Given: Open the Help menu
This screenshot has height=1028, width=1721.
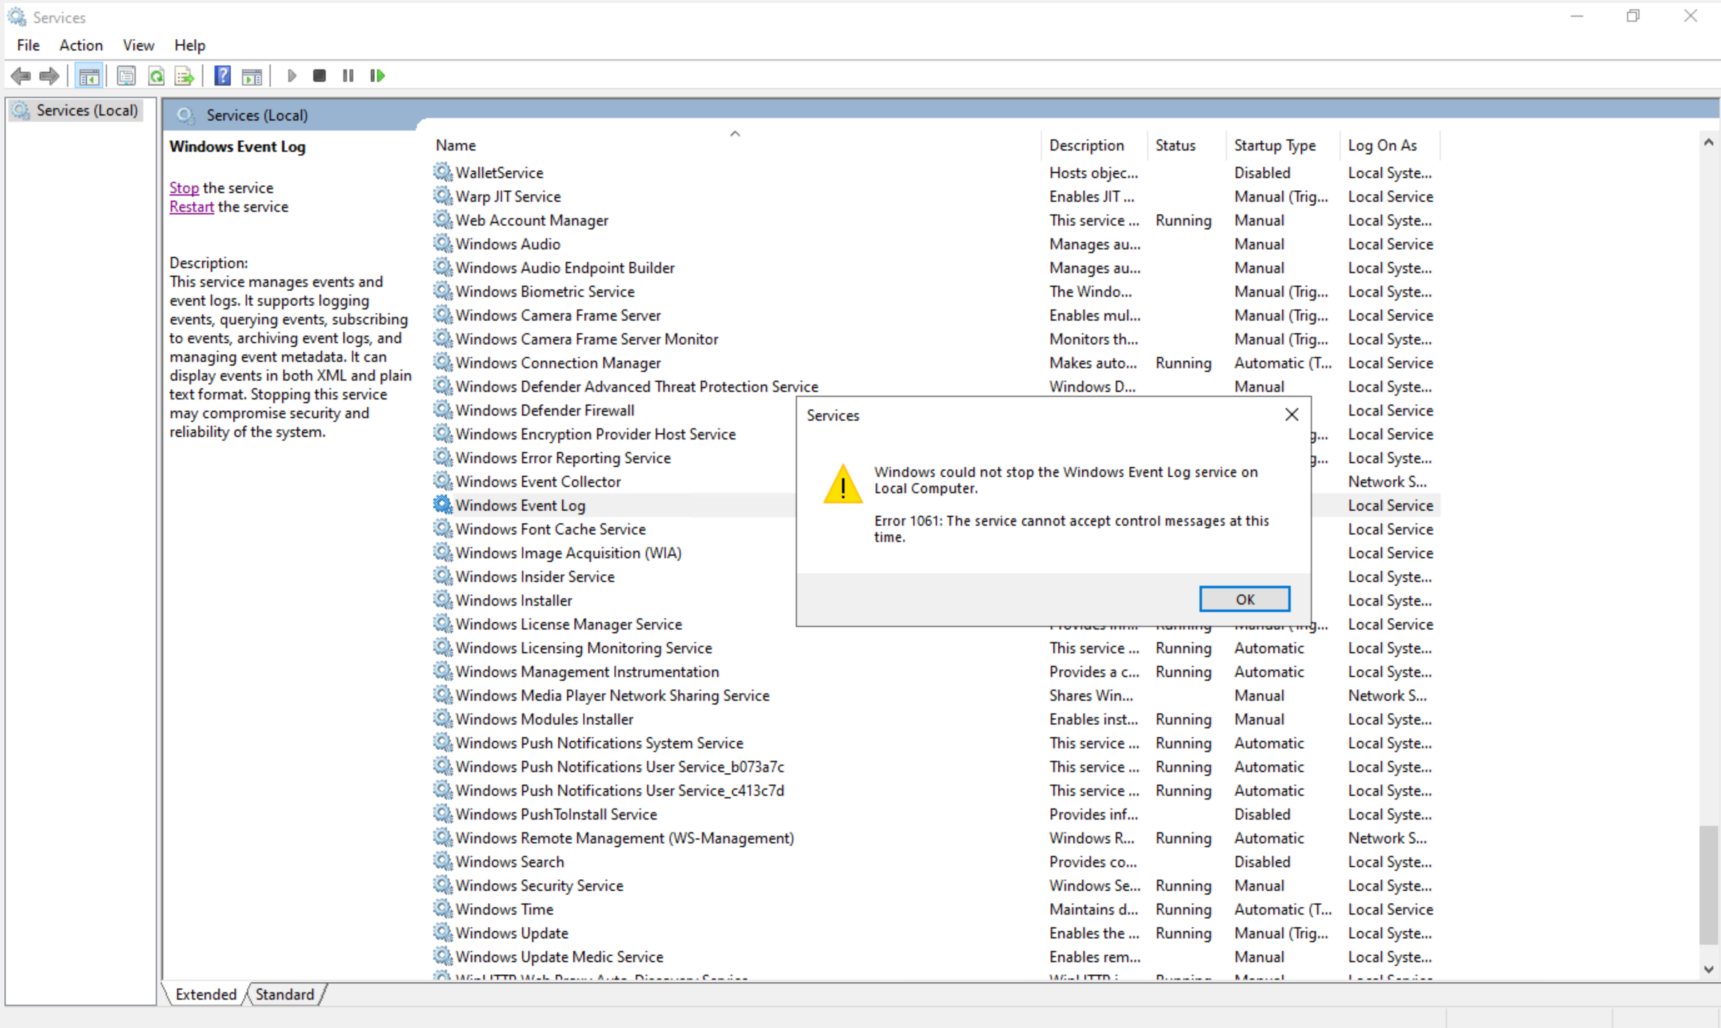Looking at the screenshot, I should tap(190, 45).
